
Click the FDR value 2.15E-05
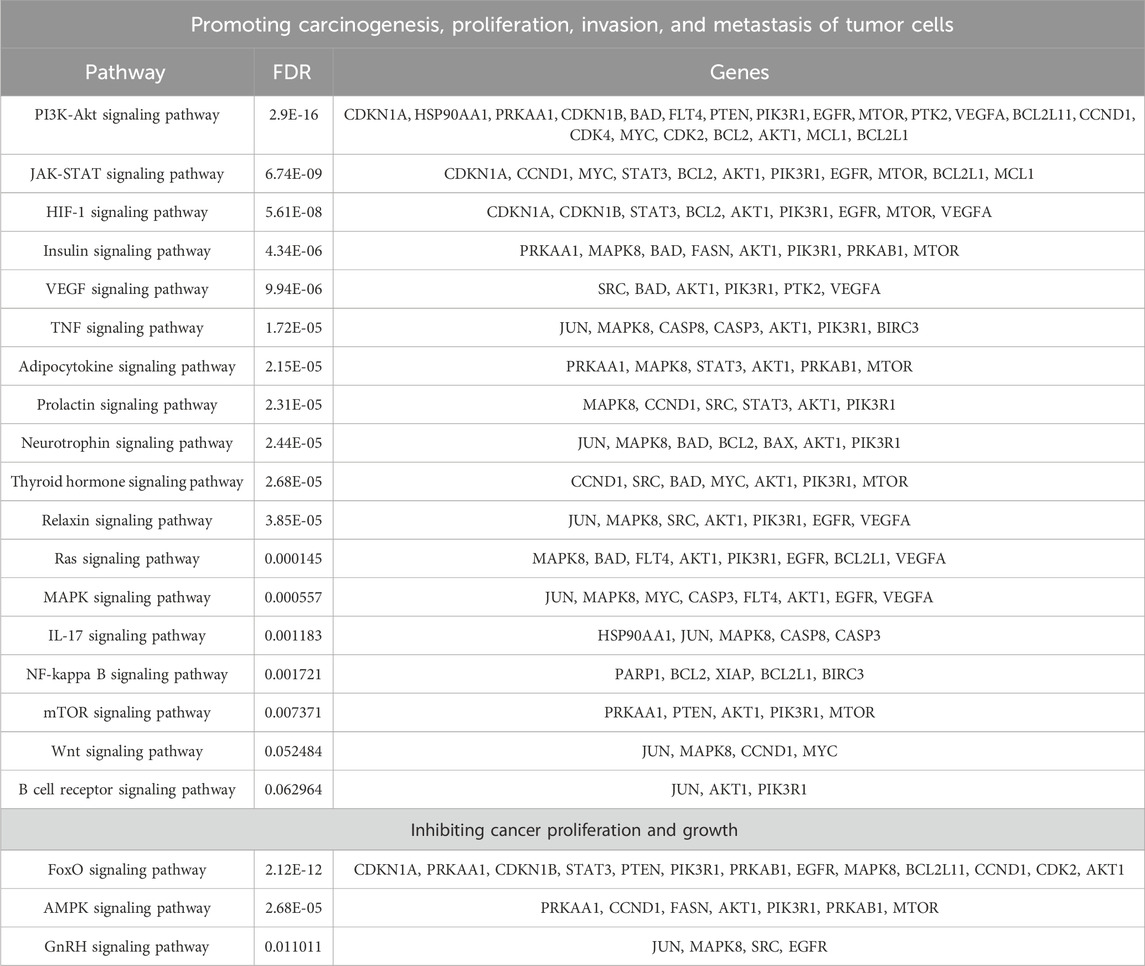(294, 367)
